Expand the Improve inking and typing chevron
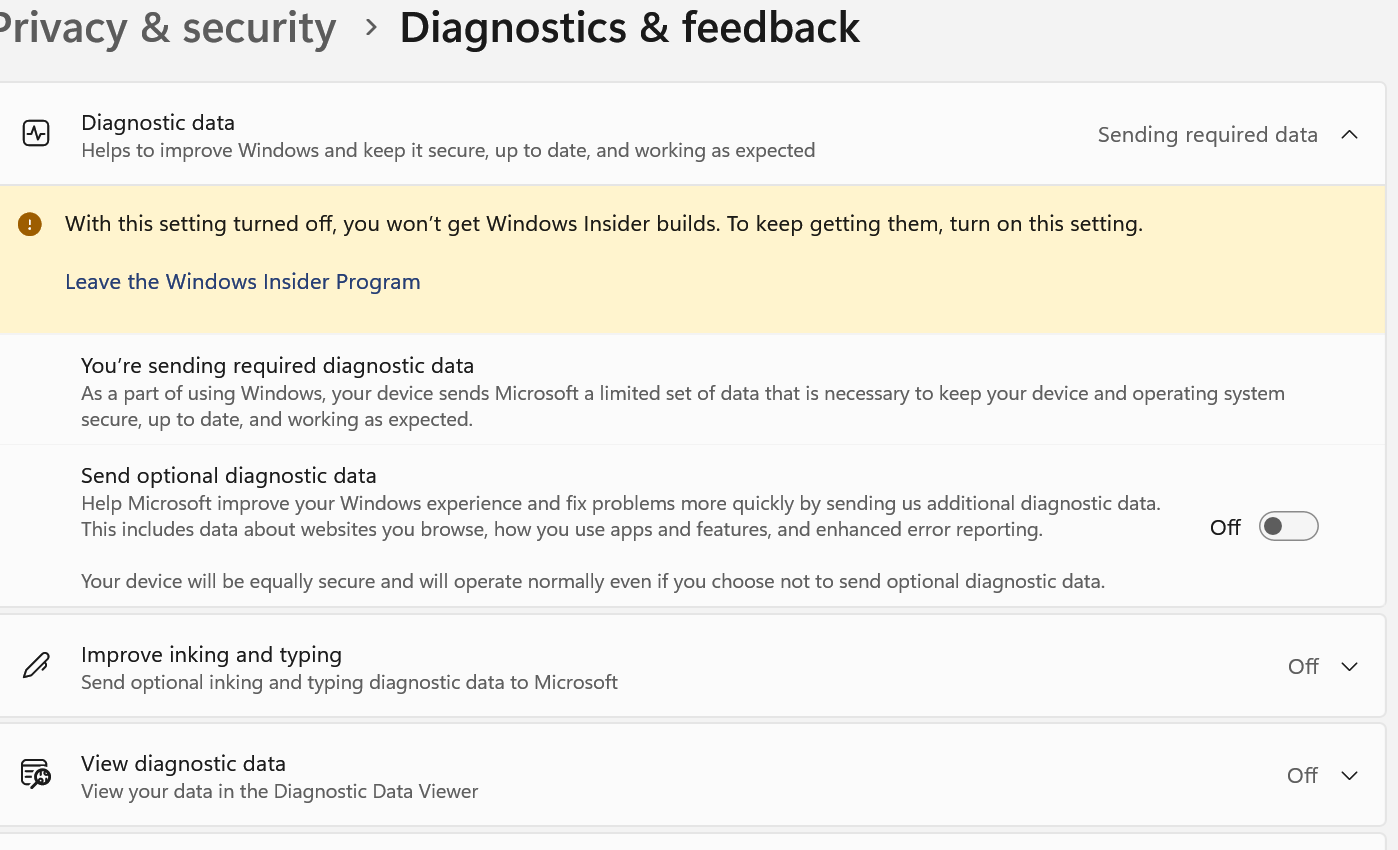This screenshot has height=850, width=1398. 1349,666
